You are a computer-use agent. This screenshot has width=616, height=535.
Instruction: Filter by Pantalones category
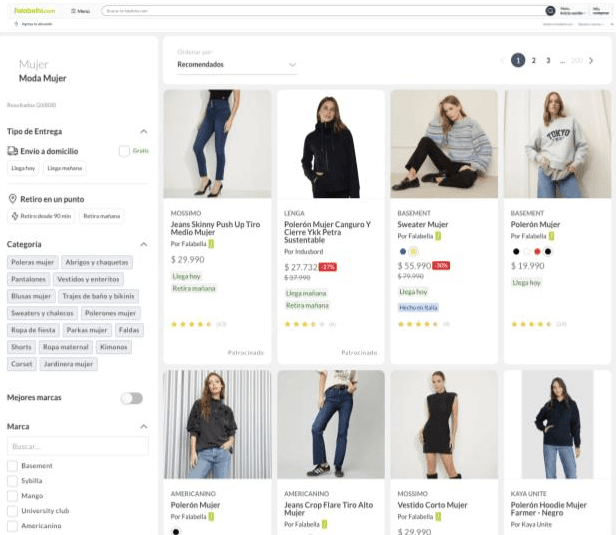click(28, 279)
